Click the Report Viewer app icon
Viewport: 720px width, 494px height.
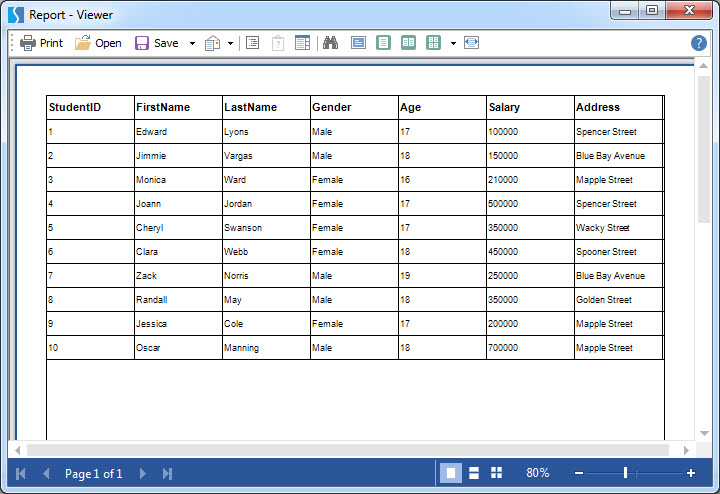(x=16, y=15)
